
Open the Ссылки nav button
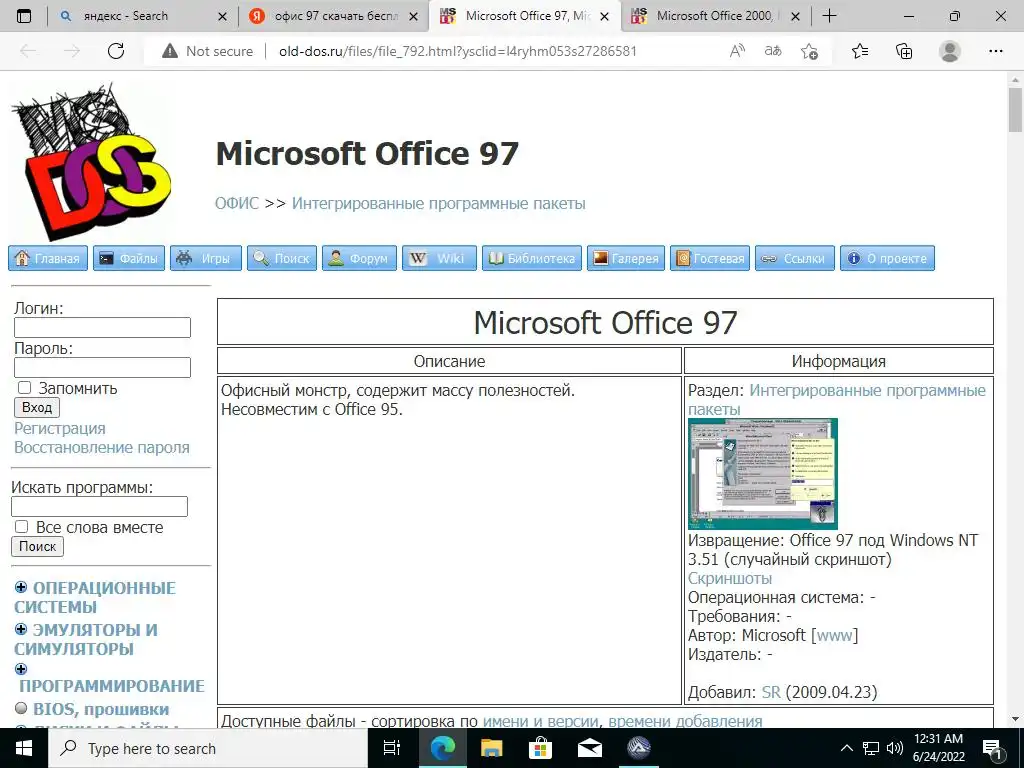point(795,258)
